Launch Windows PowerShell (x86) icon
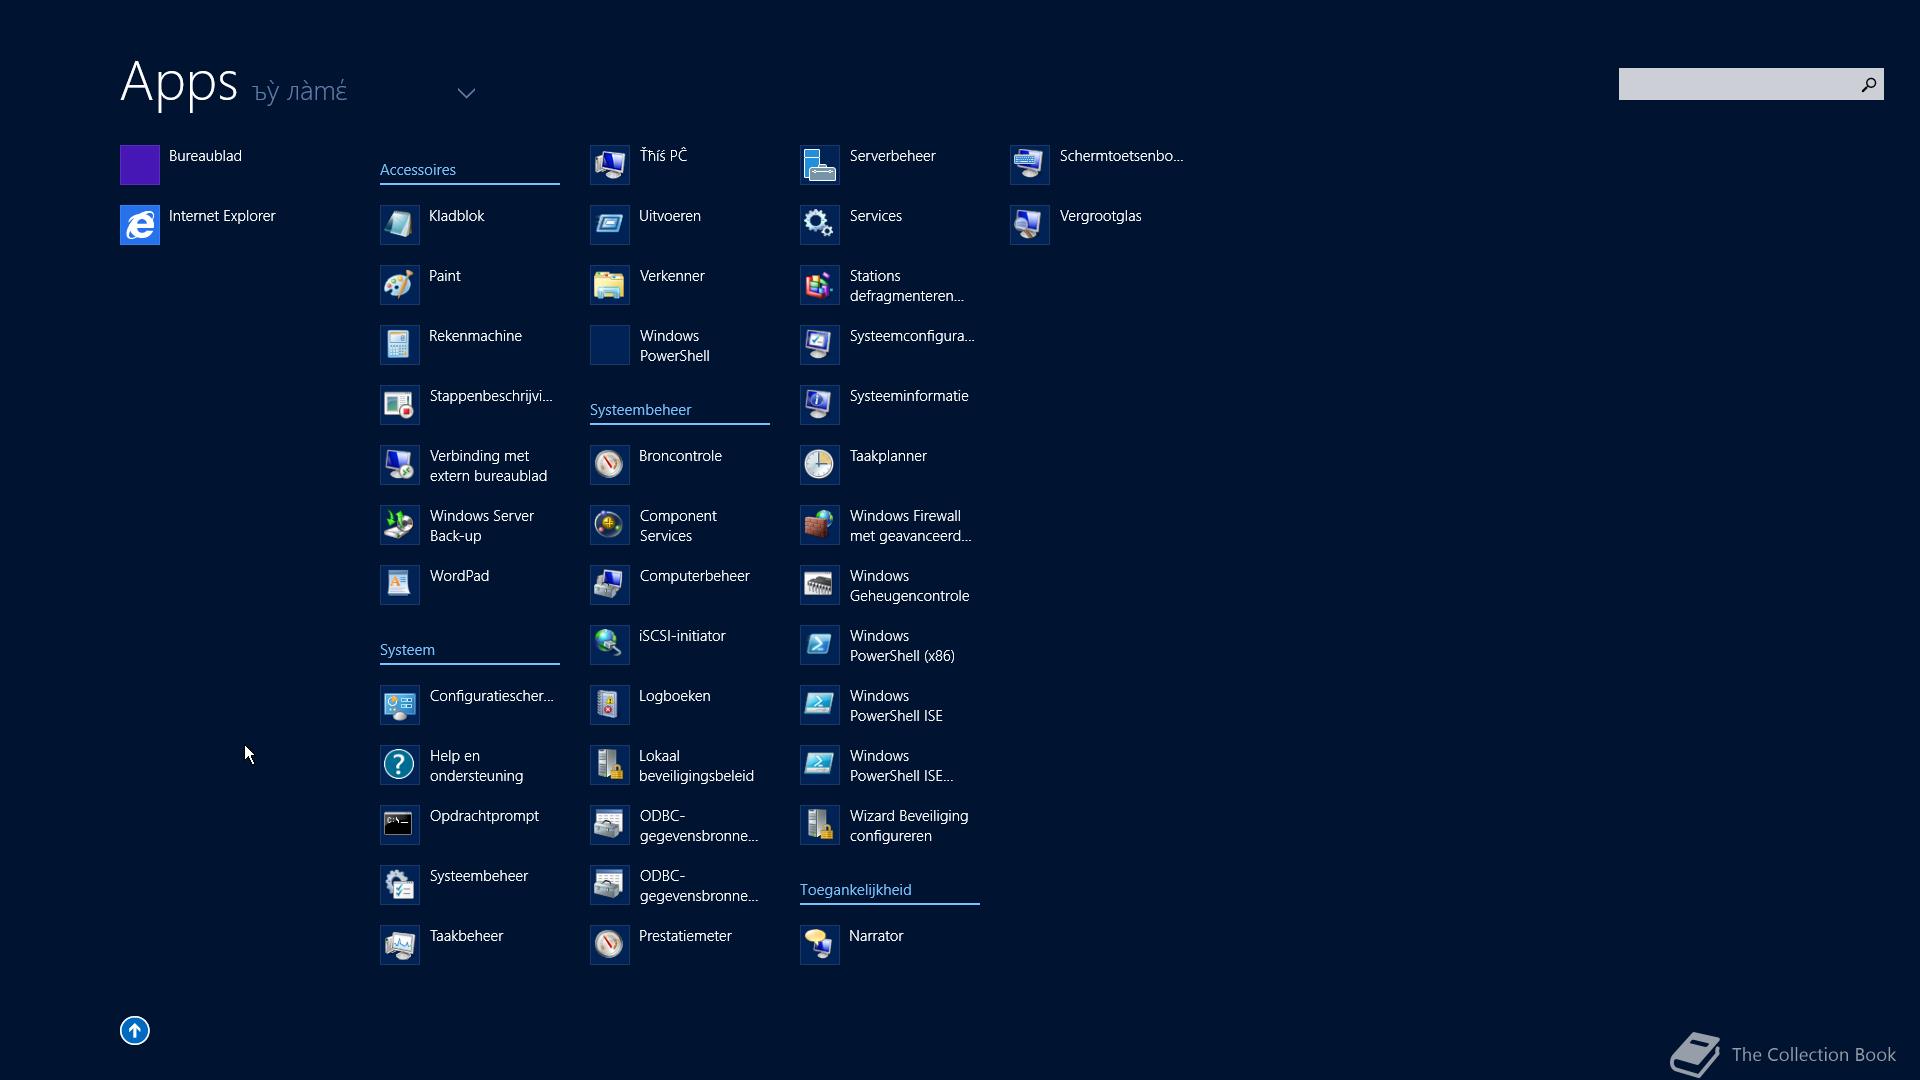The height and width of the screenshot is (1080, 1920). (x=820, y=645)
